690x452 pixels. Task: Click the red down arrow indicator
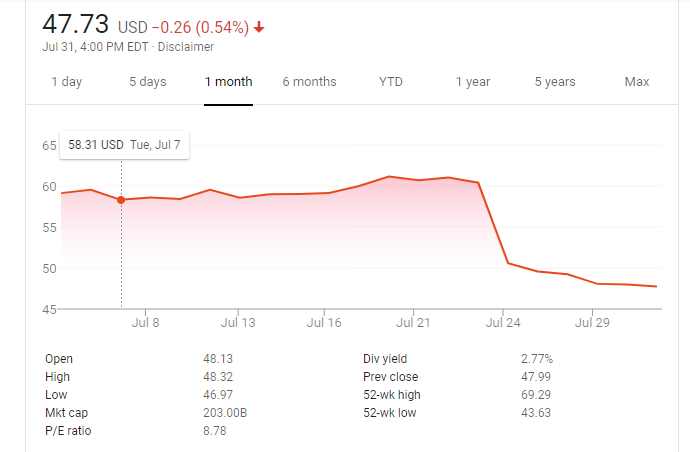pos(259,28)
